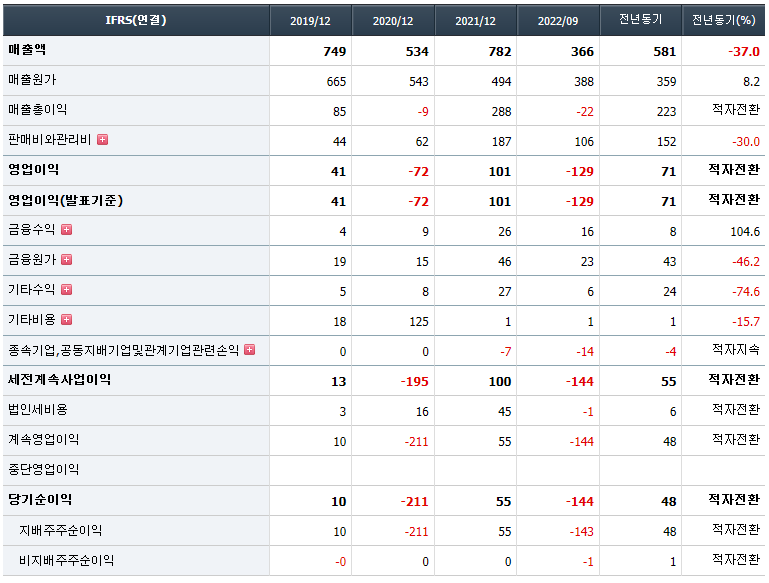This screenshot has width=769, height=583.
Task: Expand 종속기업,공동지배기업및관계기업관련손익 plus icon
Action: pyautogui.click(x=250, y=350)
